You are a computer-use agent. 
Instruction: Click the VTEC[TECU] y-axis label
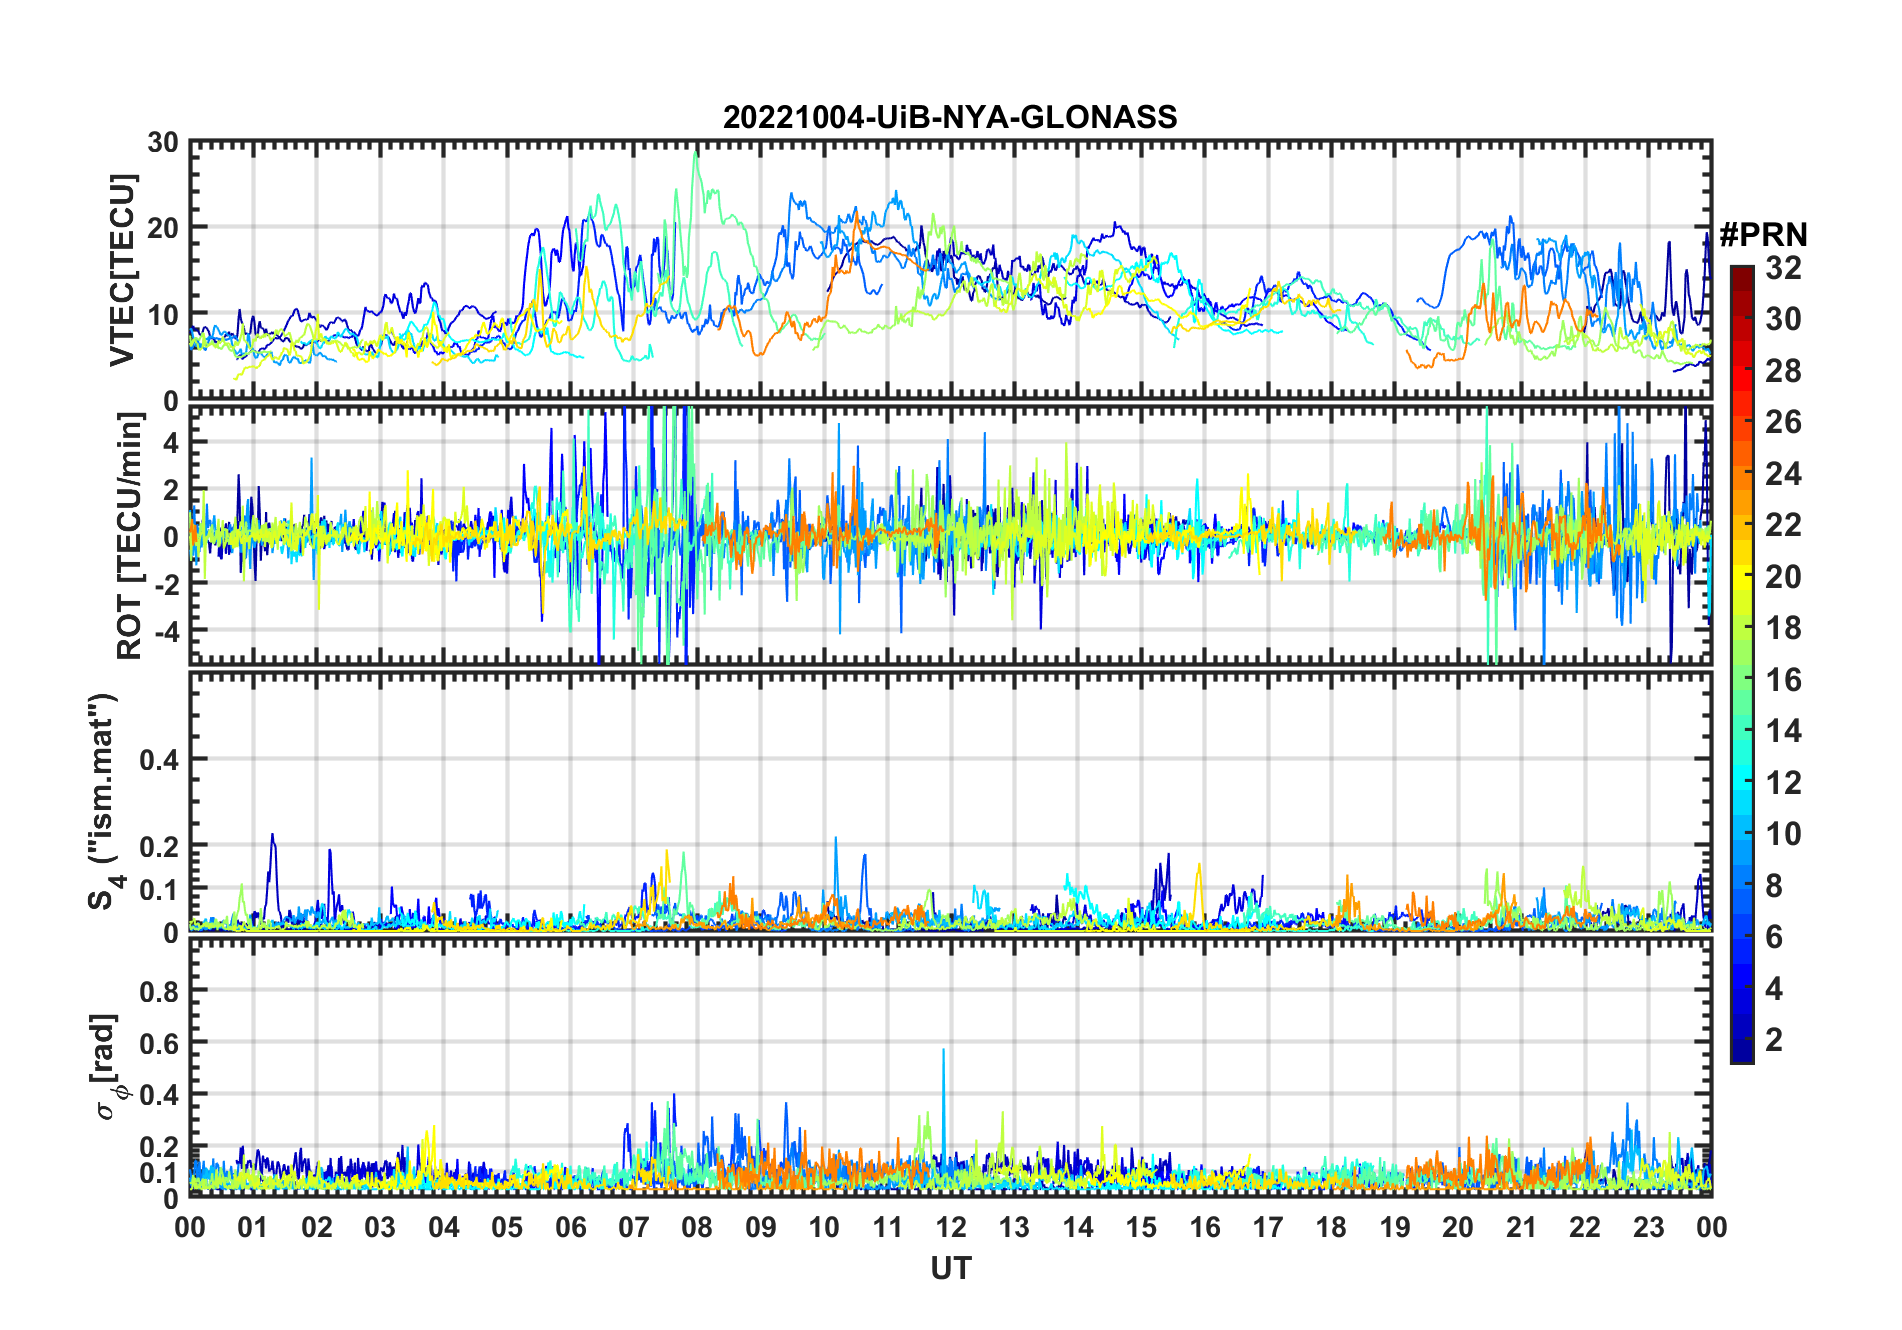tap(122, 270)
